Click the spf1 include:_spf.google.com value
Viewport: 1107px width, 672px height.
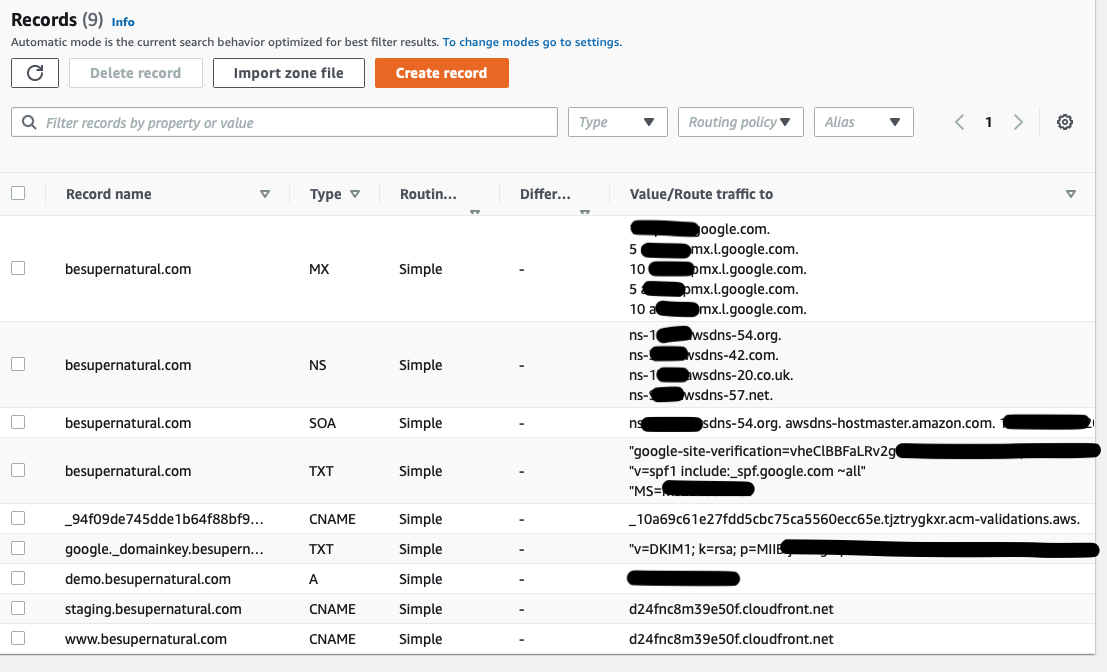click(x=747, y=471)
